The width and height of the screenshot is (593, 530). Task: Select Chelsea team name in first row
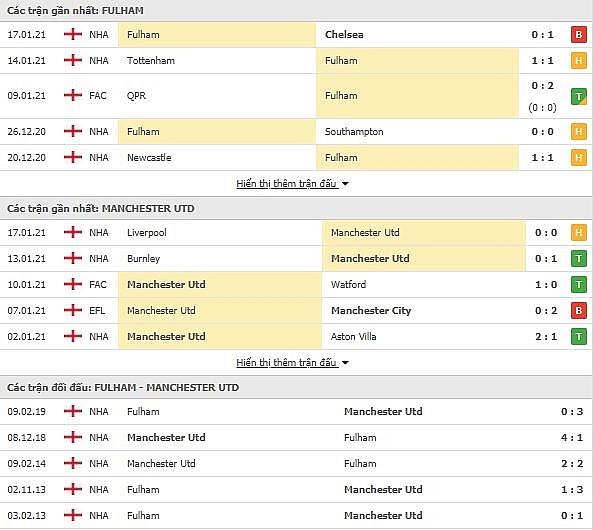(x=344, y=34)
